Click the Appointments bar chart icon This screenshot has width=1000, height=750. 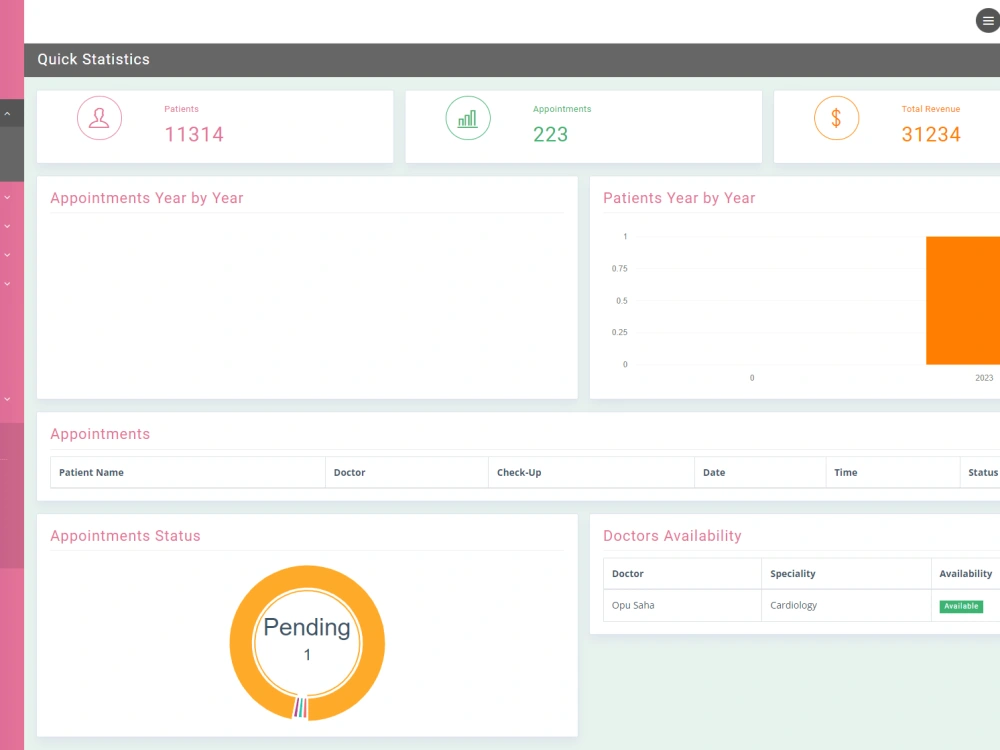click(468, 117)
